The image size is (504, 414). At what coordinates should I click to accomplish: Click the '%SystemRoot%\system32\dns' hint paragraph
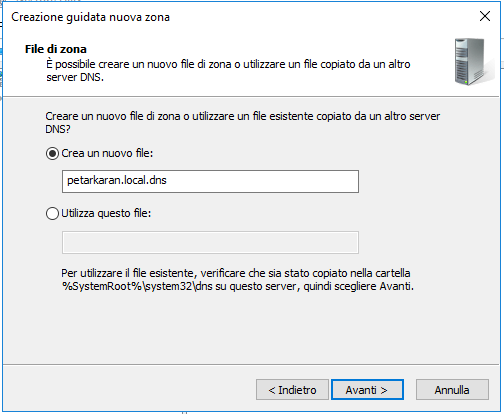pyautogui.click(x=237, y=280)
